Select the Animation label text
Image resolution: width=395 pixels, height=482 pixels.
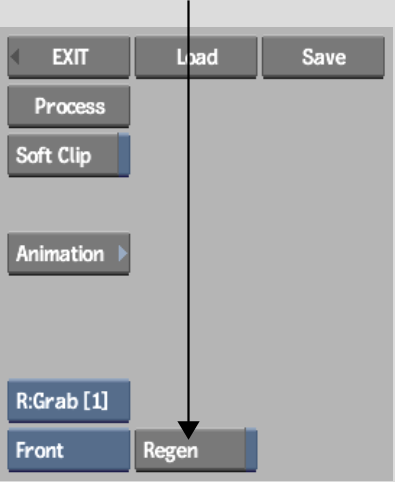[x=60, y=254]
